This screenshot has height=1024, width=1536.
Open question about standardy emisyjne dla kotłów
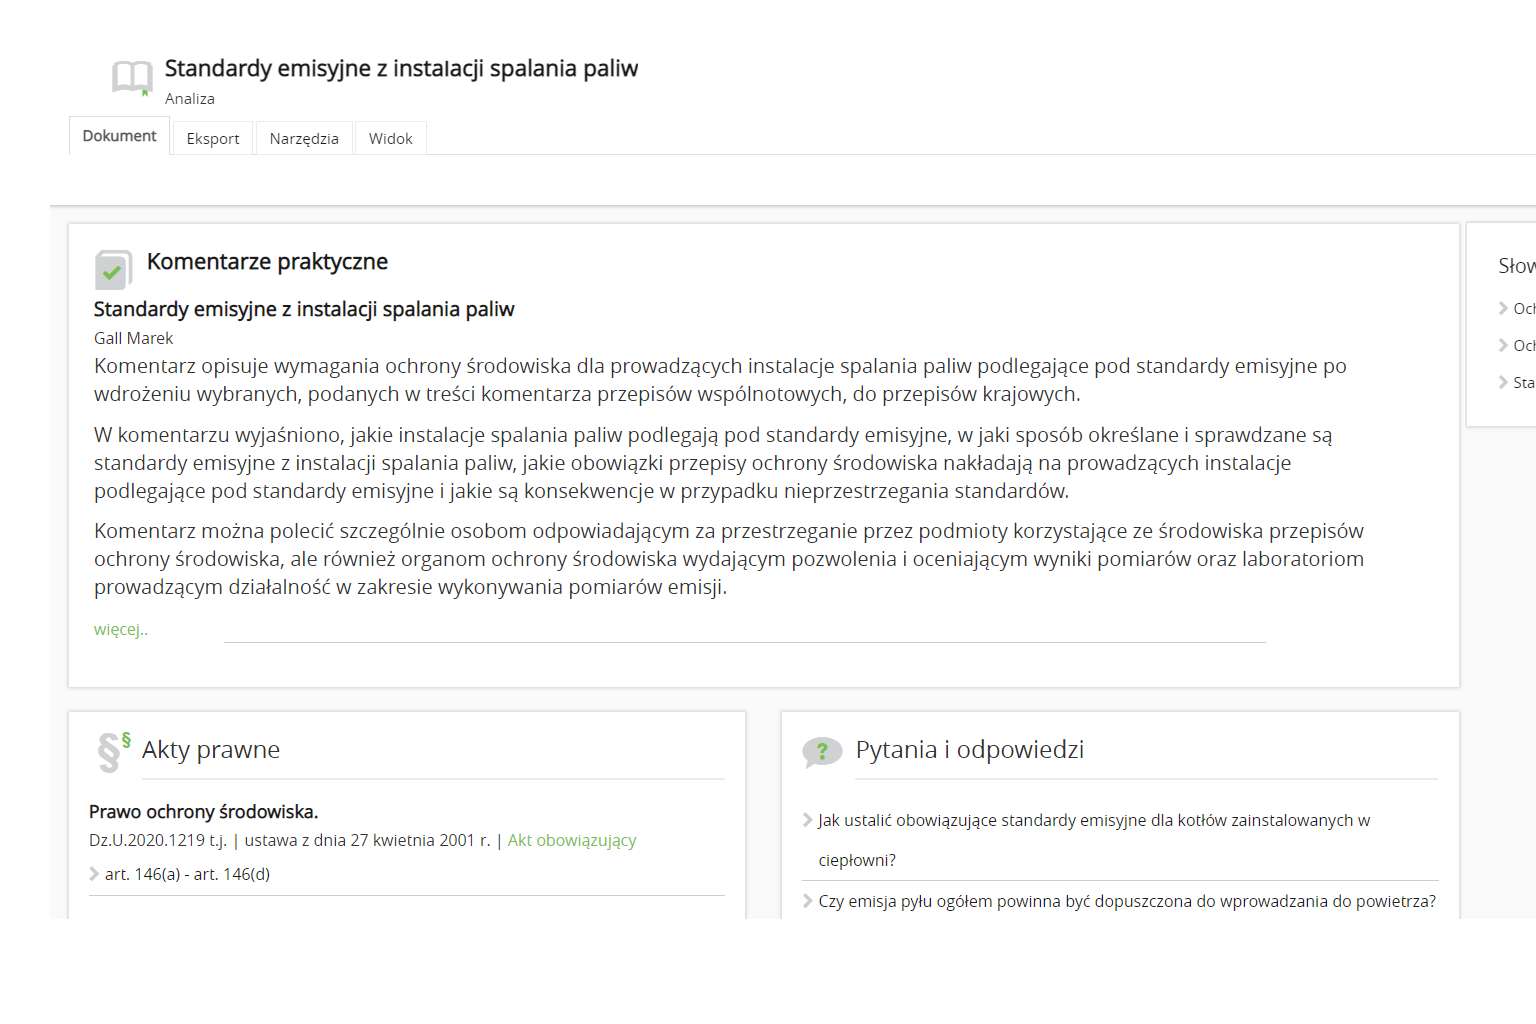[x=1094, y=821]
